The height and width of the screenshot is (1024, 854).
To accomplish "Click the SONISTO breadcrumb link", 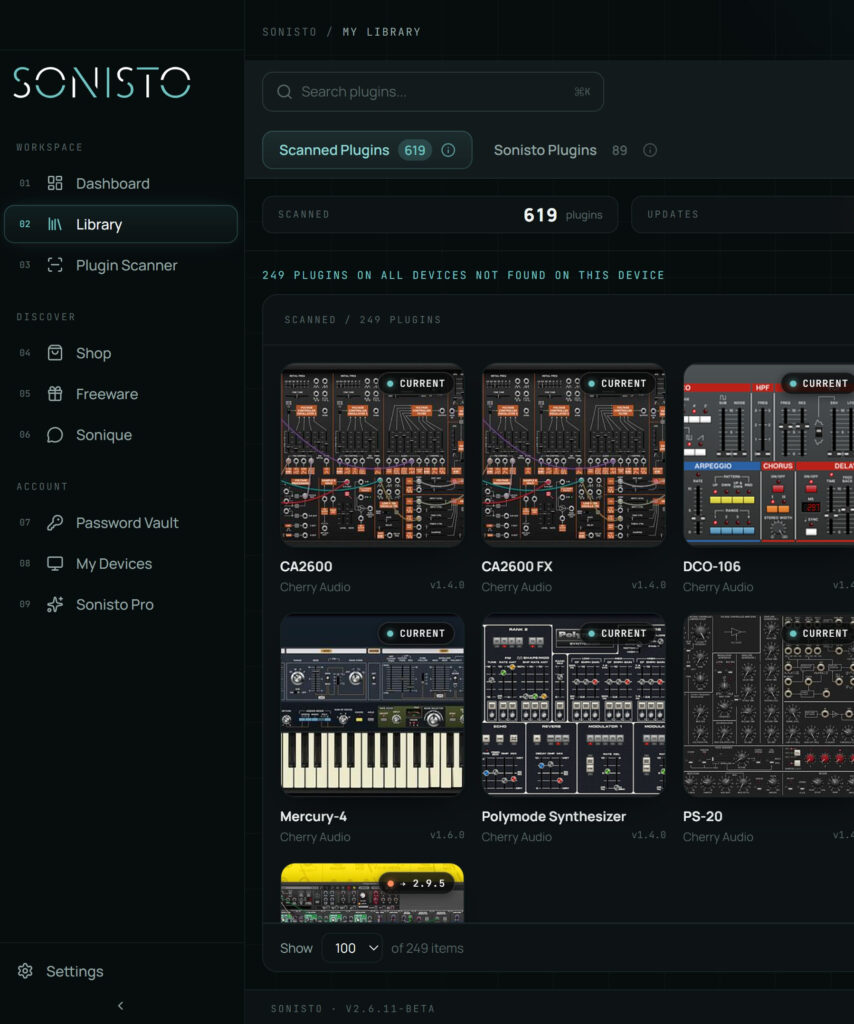I will [x=289, y=32].
